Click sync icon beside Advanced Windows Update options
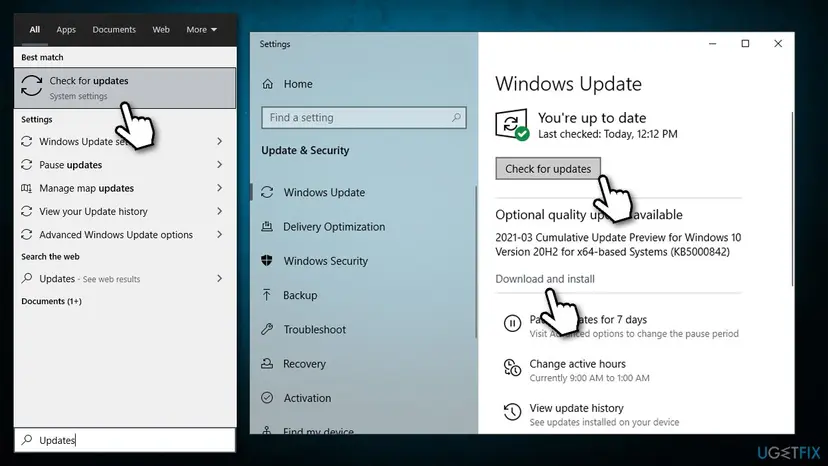The height and width of the screenshot is (466, 828). coord(26,235)
